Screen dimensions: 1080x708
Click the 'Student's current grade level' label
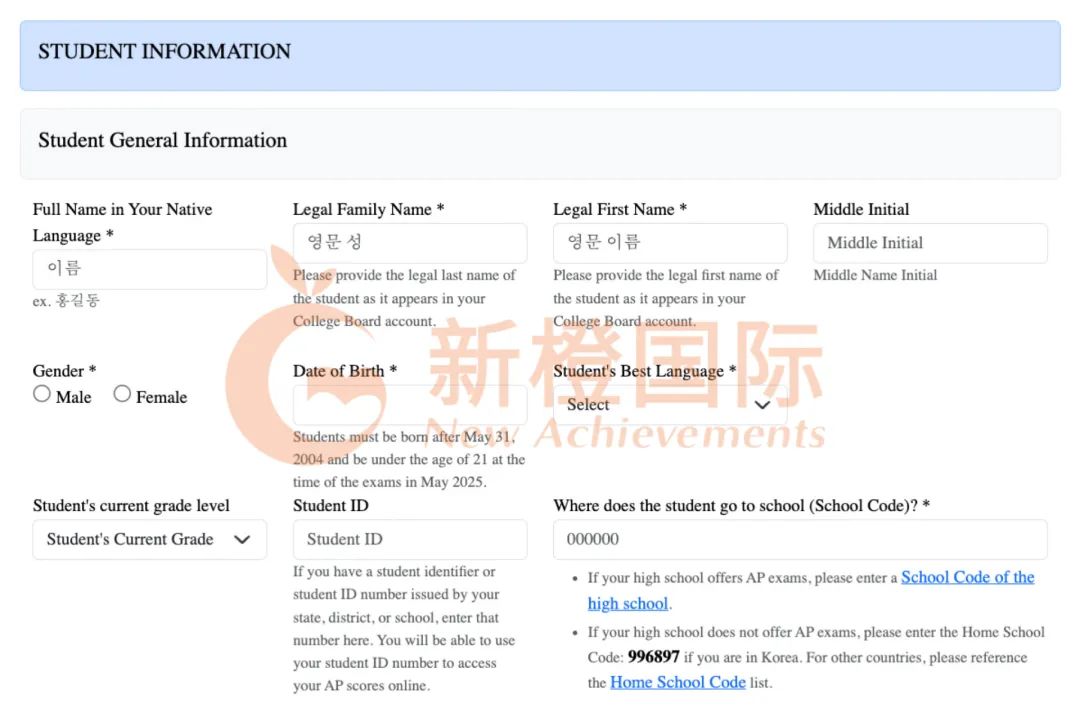coord(131,506)
